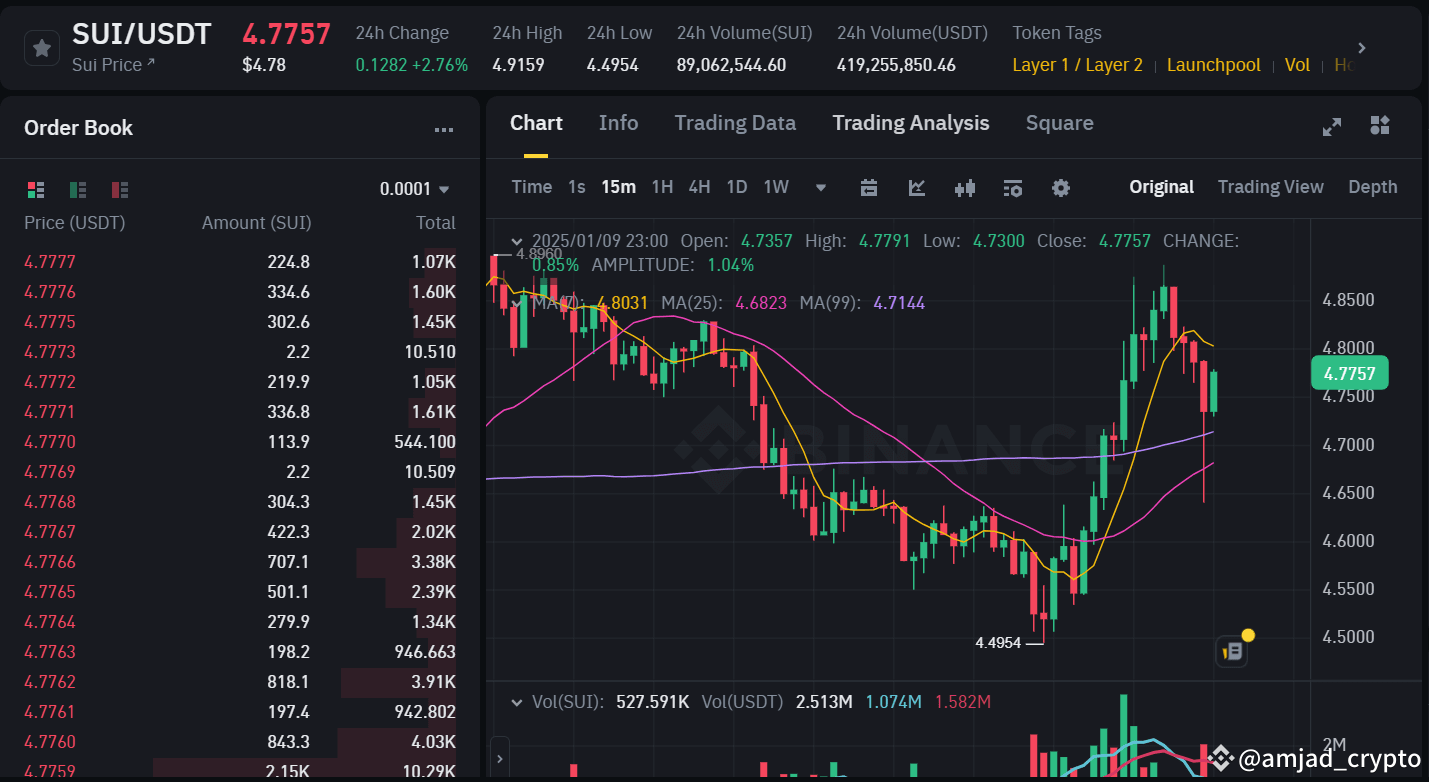1429x782 pixels.
Task: Click Vol token tag
Action: coord(1297,65)
